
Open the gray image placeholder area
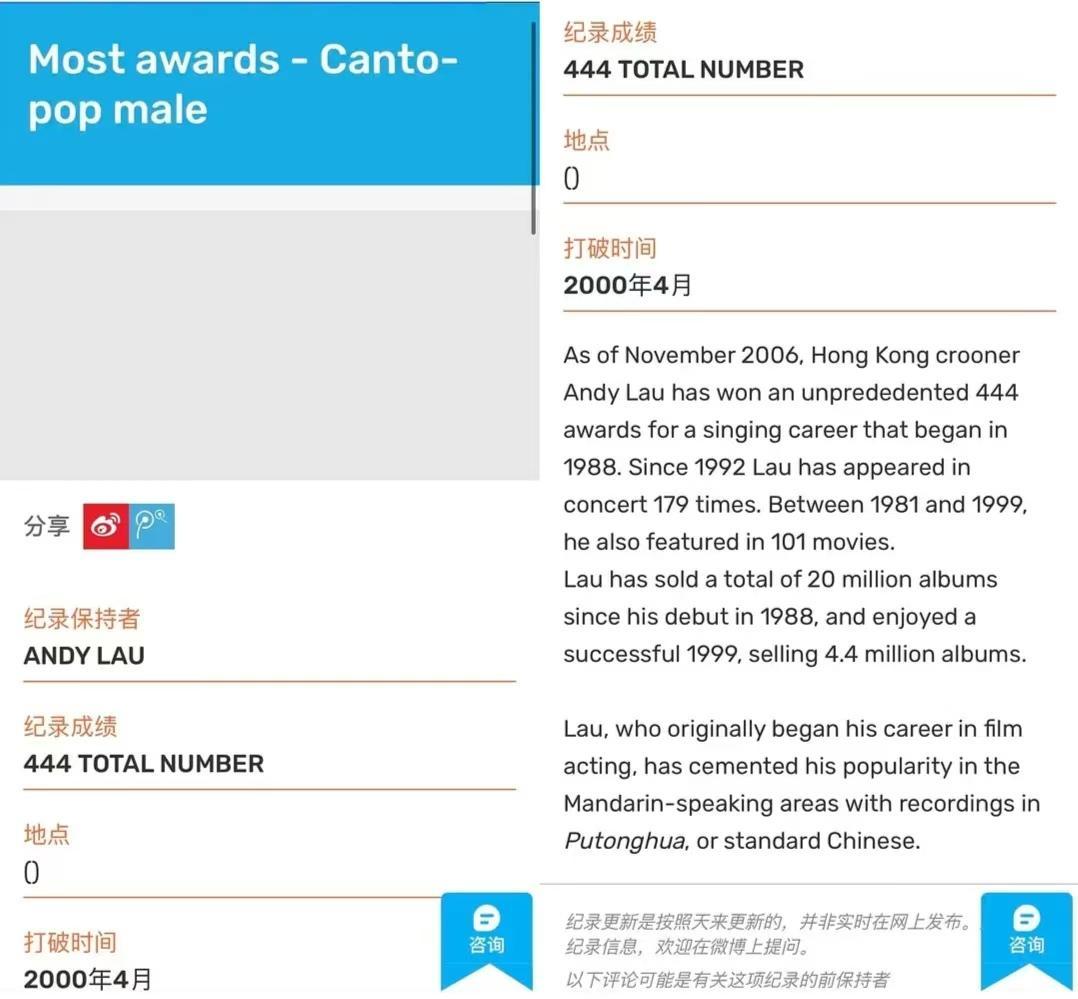(x=268, y=345)
